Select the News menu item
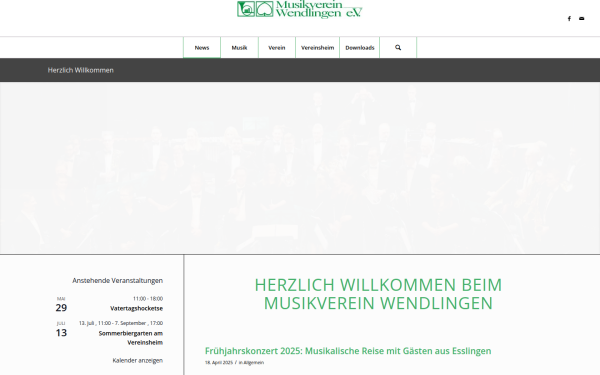Screen dimensions: 600x375 [202, 47]
